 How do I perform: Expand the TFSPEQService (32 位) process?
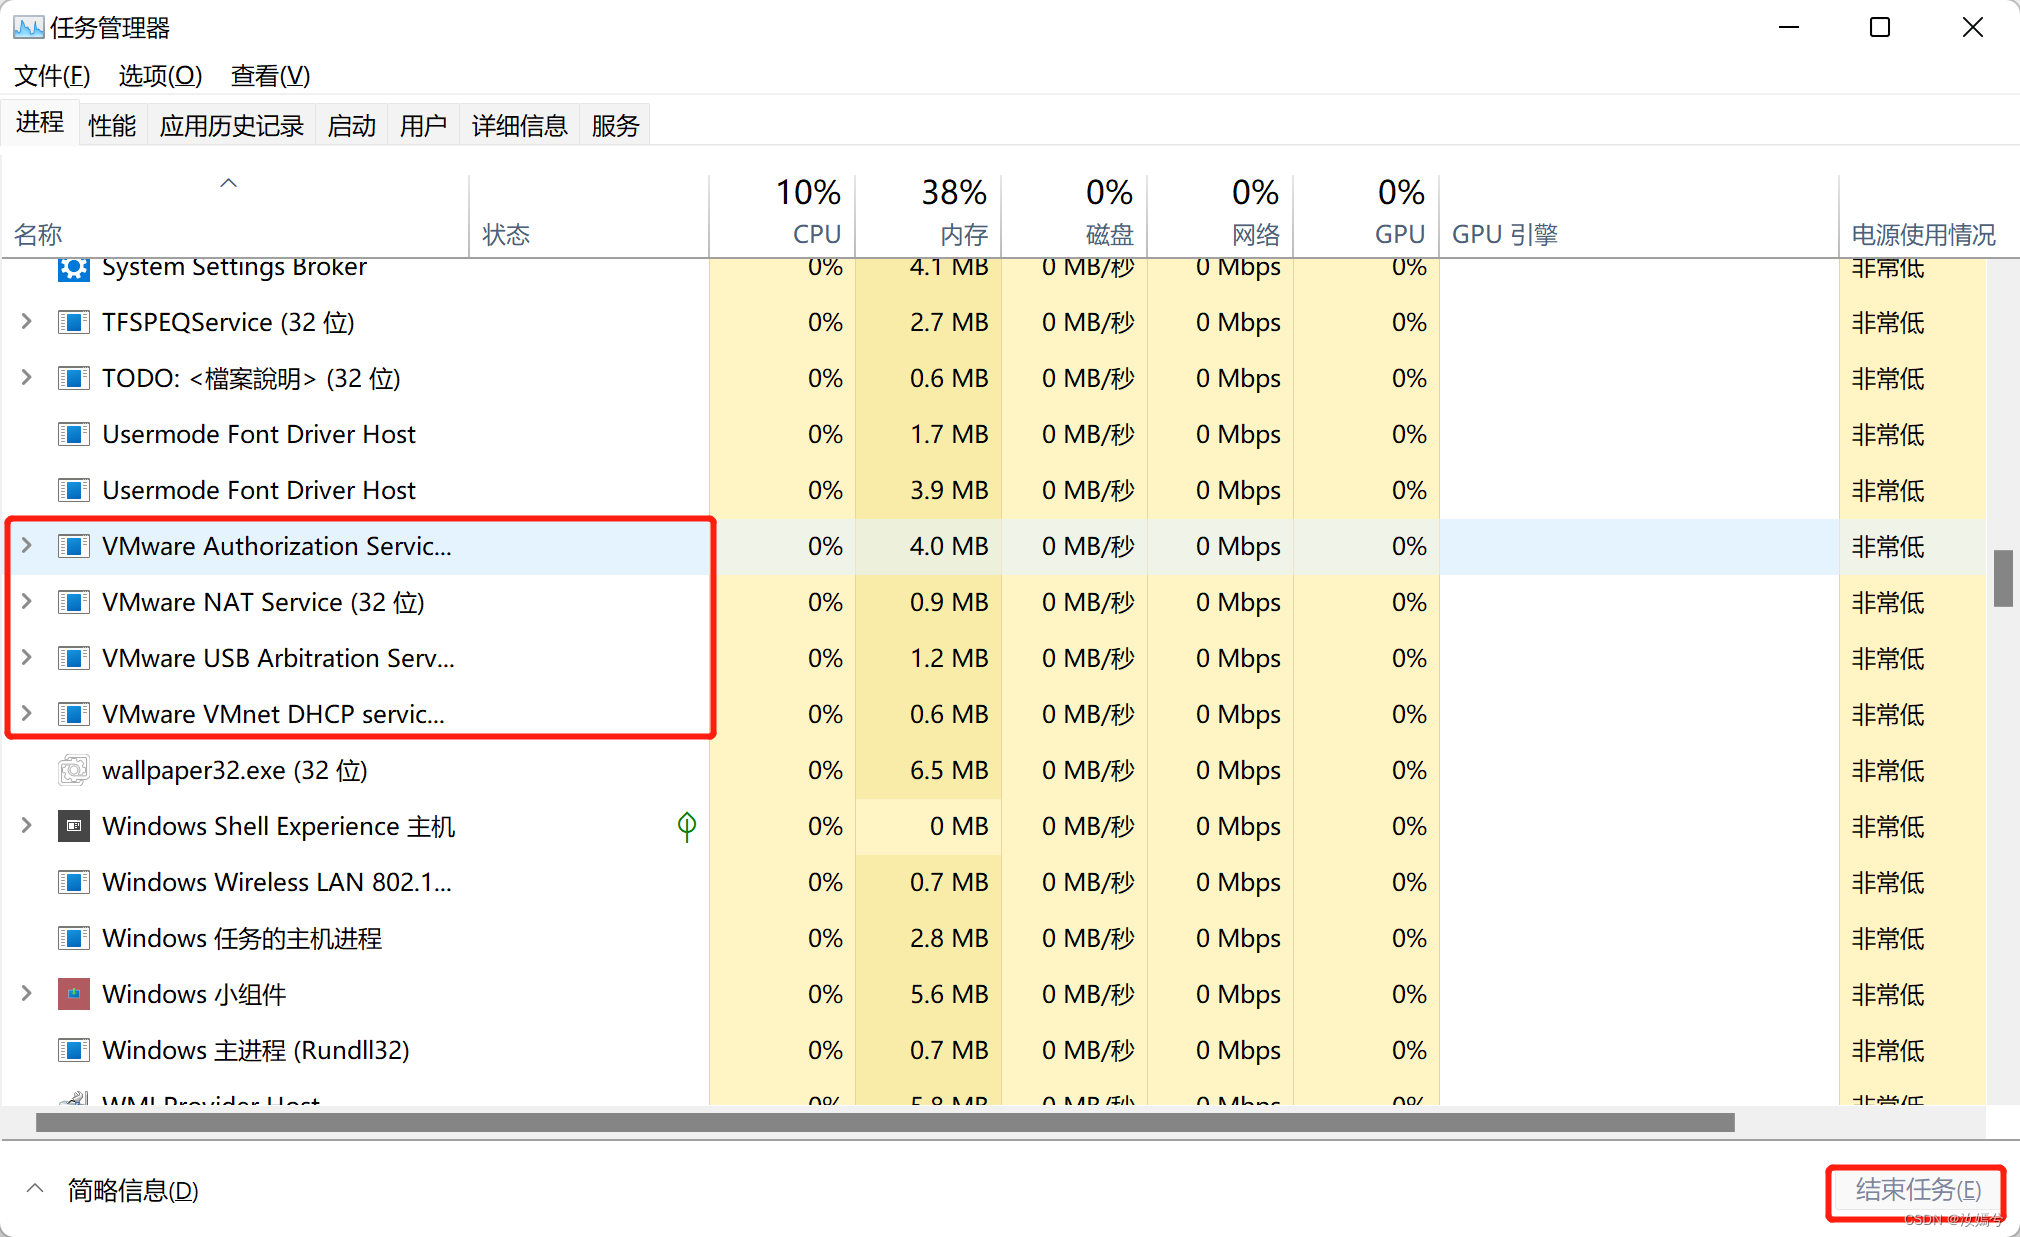pyautogui.click(x=27, y=322)
